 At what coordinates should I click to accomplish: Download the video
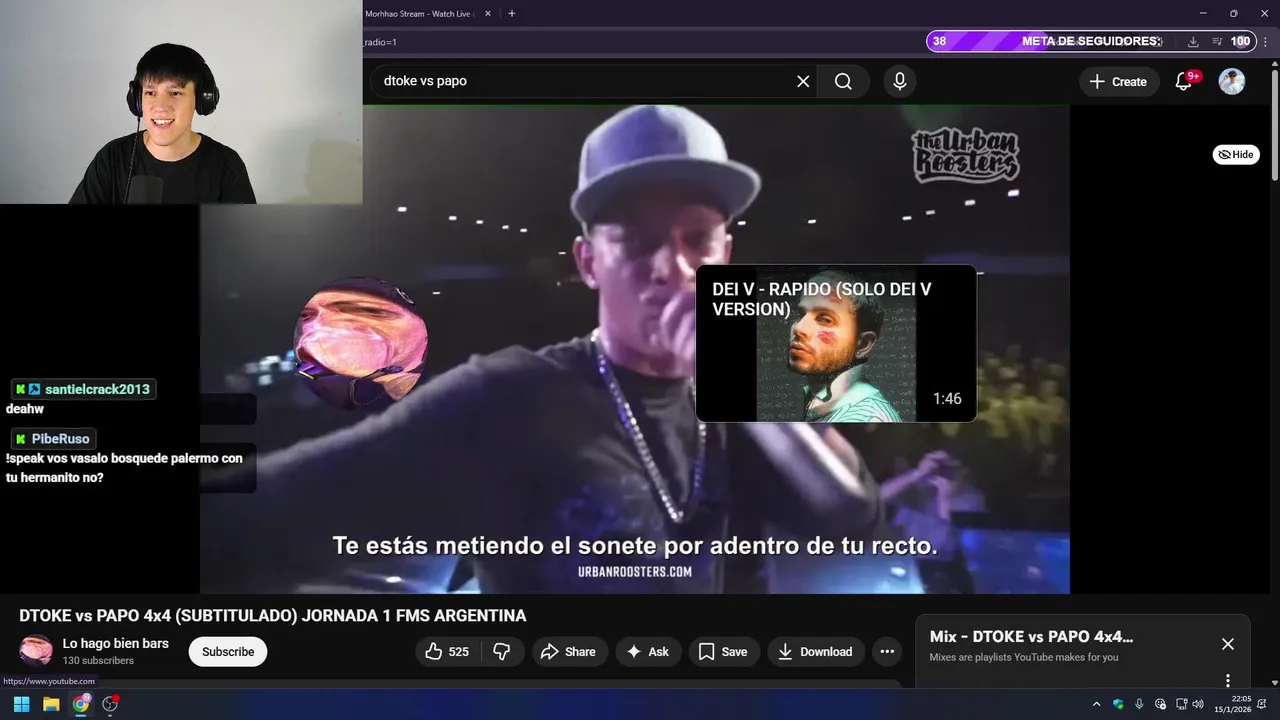815,651
